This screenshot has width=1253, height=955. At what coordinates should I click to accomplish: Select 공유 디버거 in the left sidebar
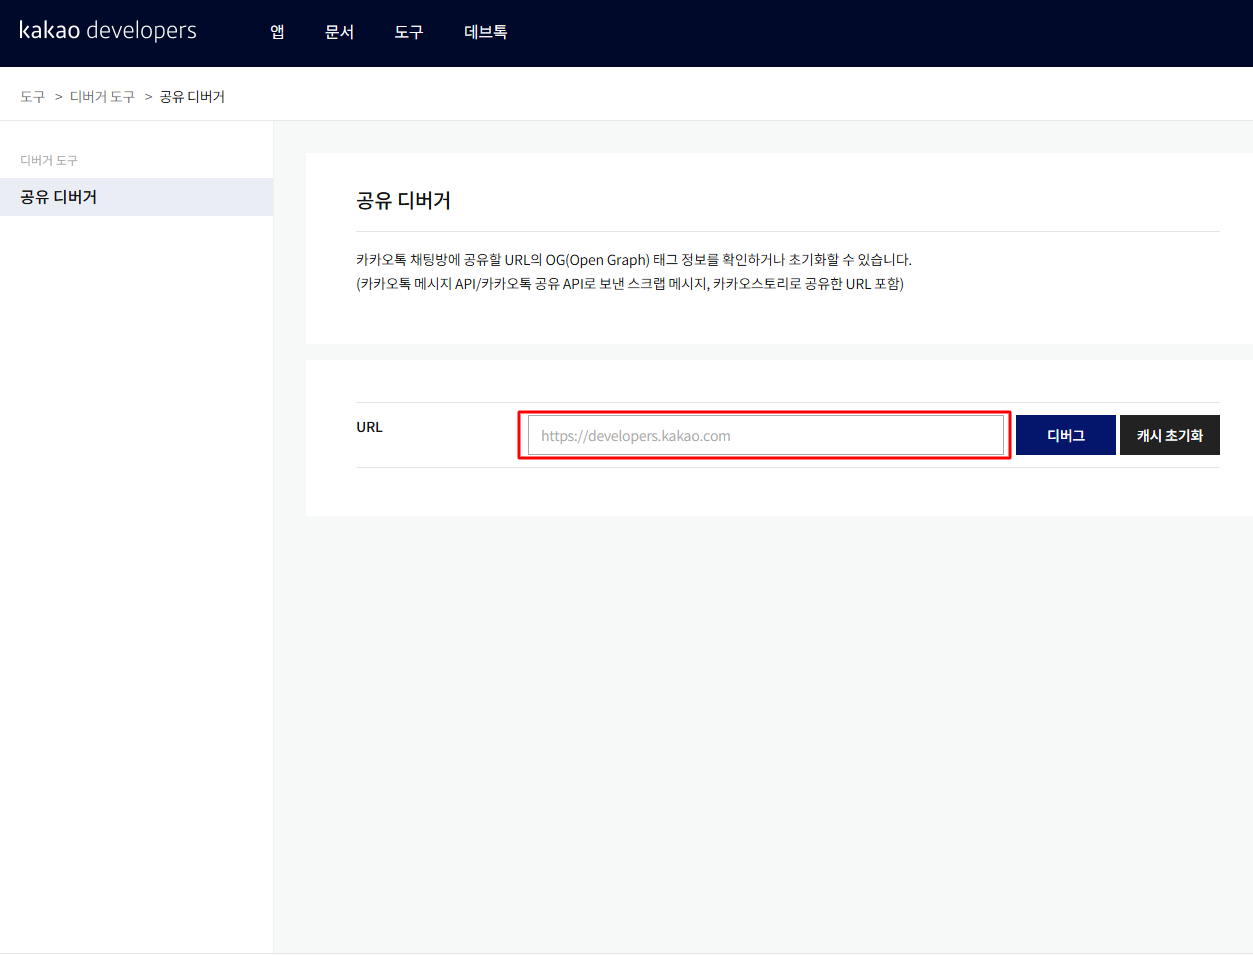59,197
